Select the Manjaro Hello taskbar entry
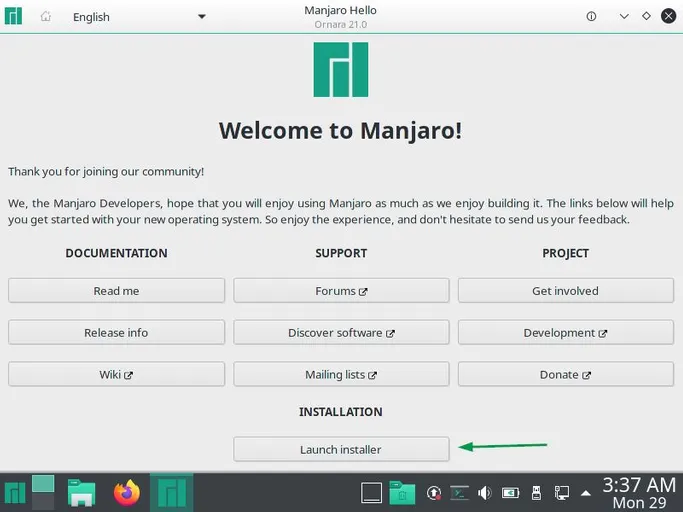 click(171, 493)
